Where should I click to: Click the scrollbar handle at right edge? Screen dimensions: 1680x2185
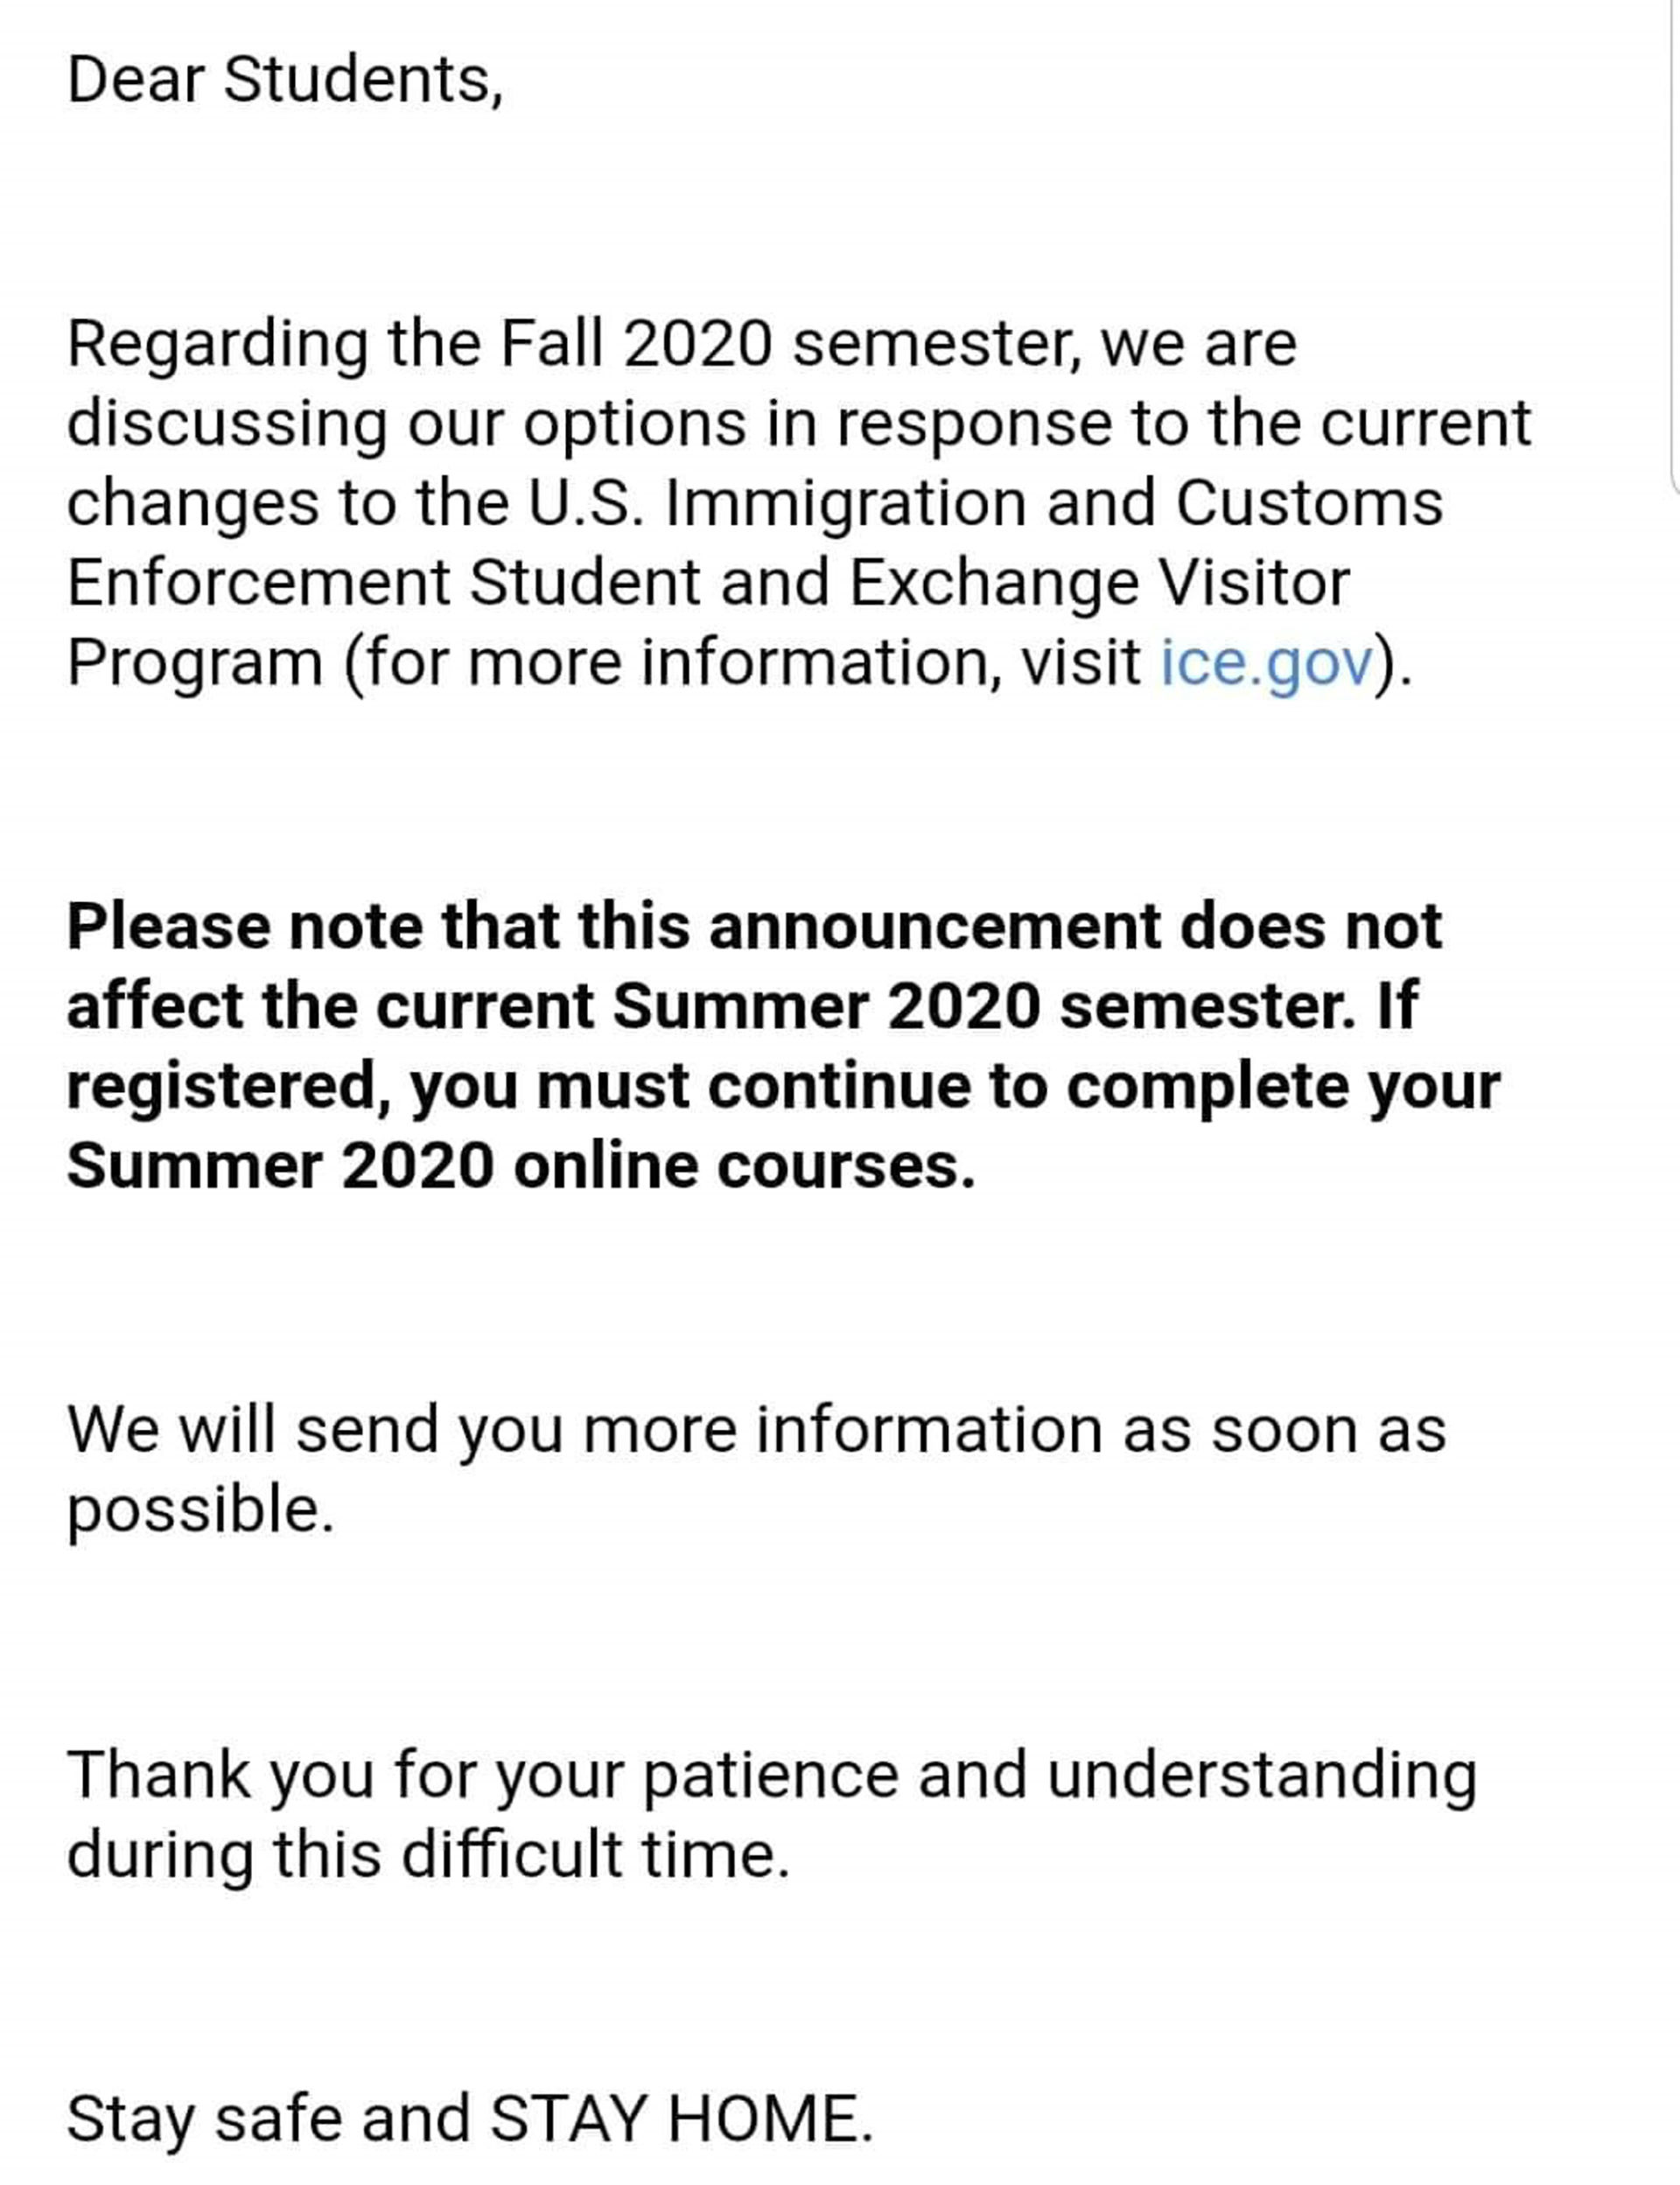point(1674,245)
